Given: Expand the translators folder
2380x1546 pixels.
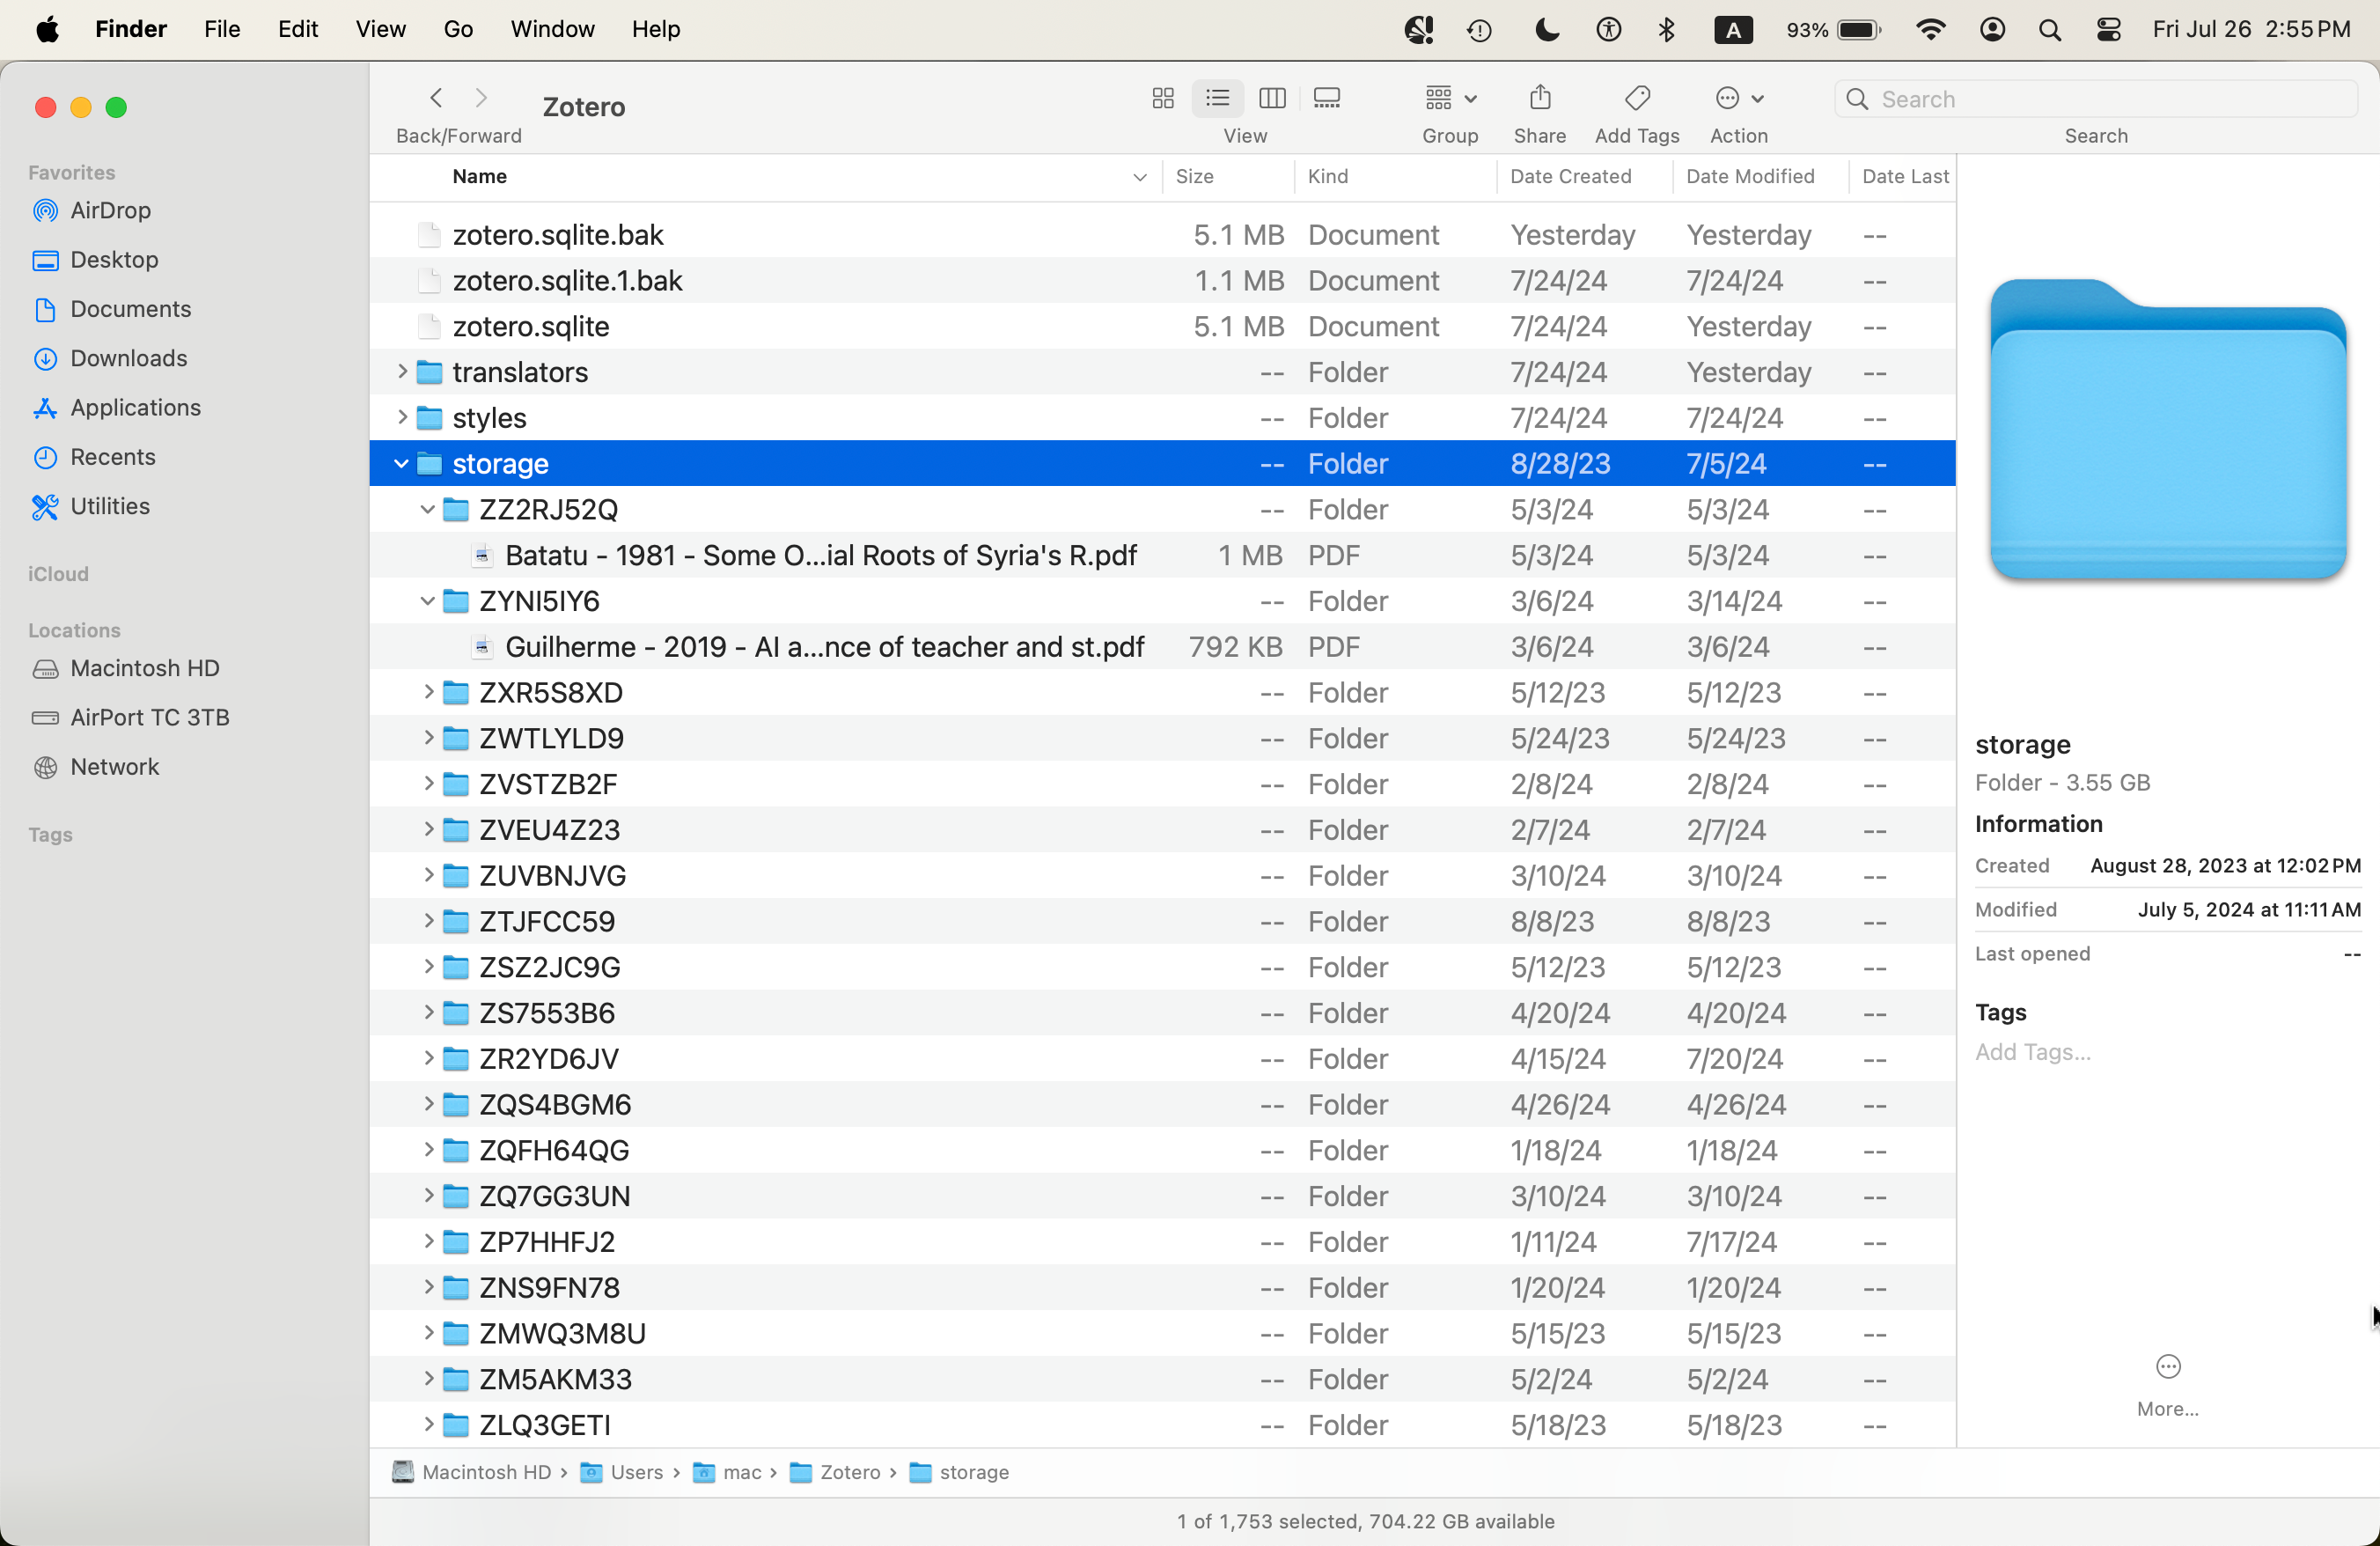Looking at the screenshot, I should pos(401,372).
